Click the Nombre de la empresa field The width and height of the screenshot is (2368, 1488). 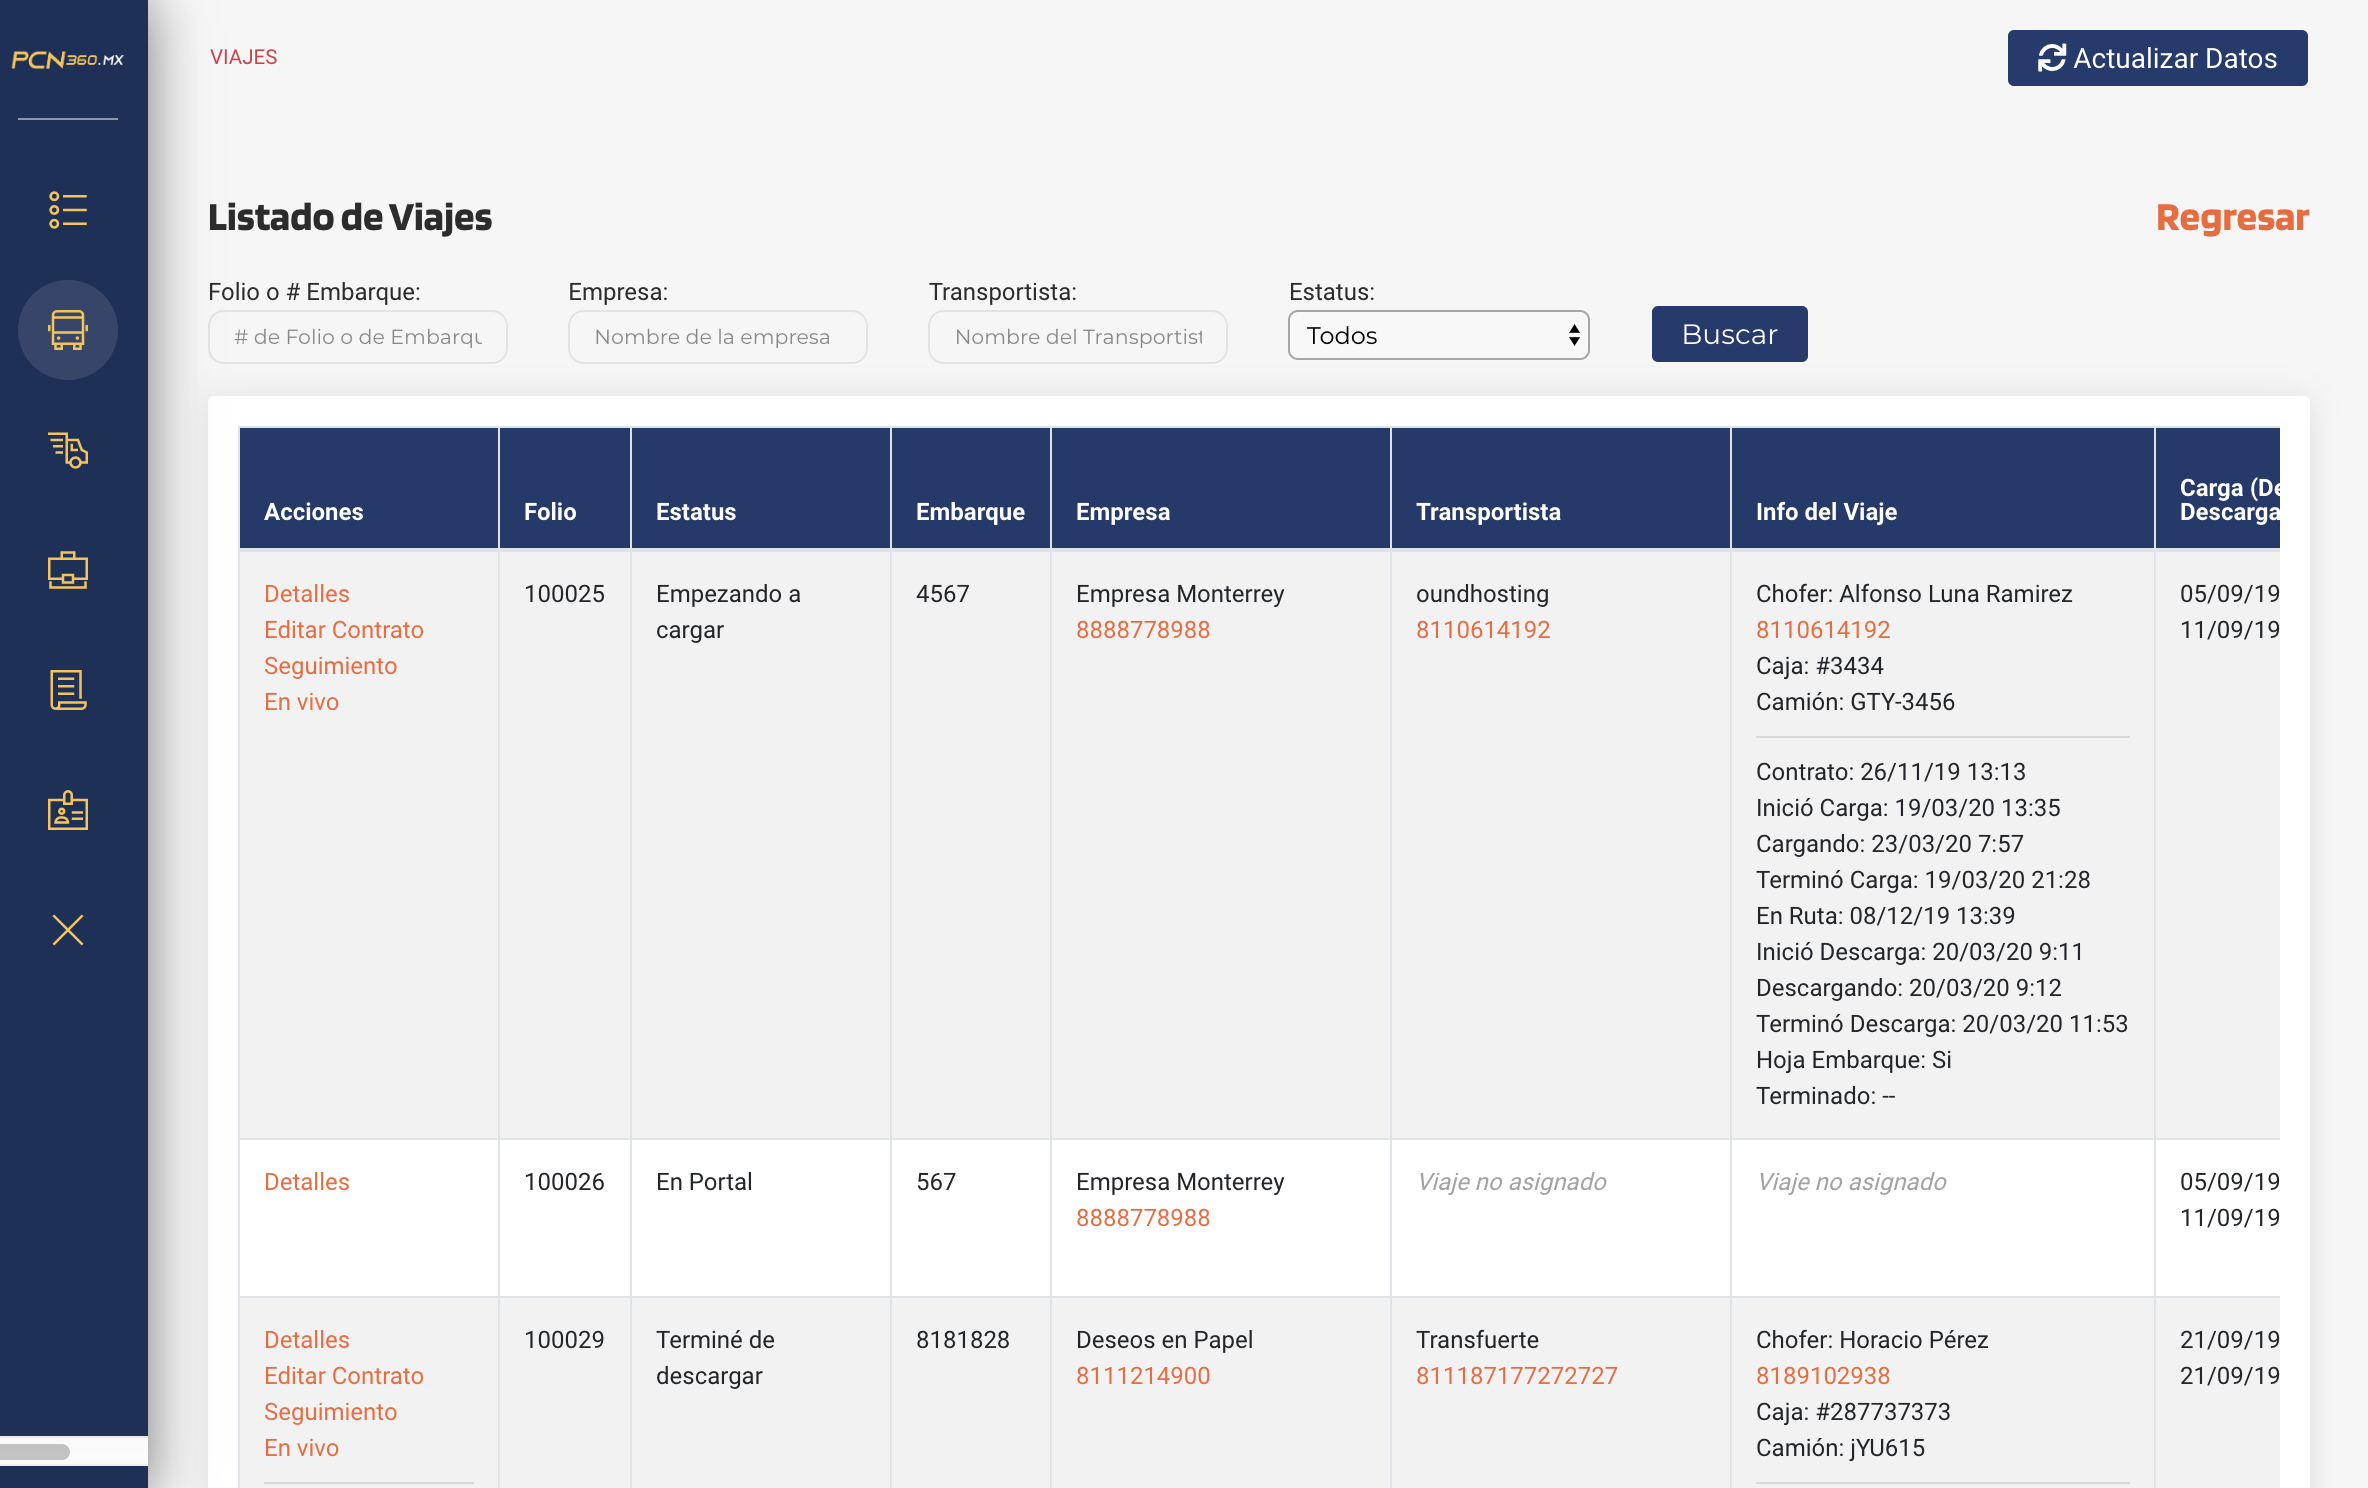718,337
